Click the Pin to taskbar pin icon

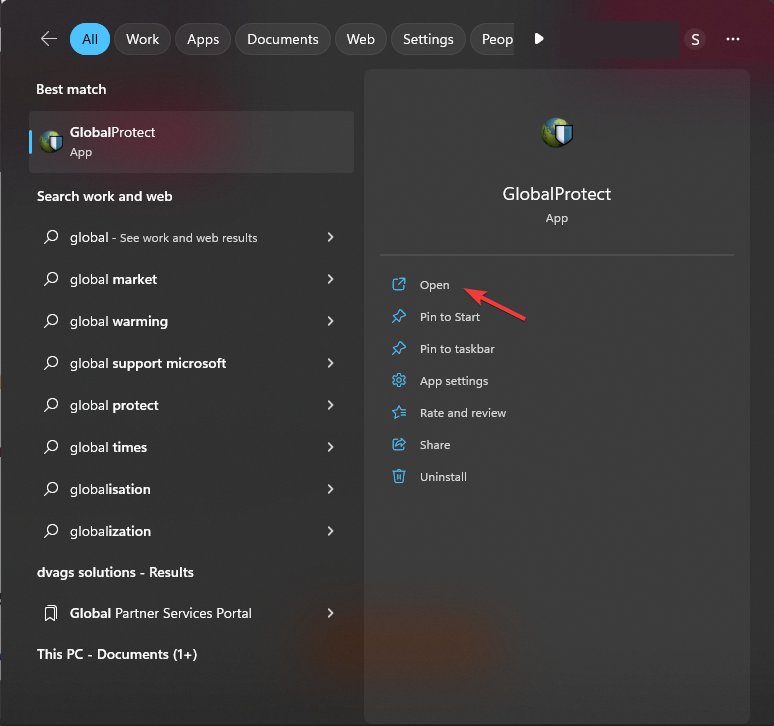pyautogui.click(x=399, y=348)
